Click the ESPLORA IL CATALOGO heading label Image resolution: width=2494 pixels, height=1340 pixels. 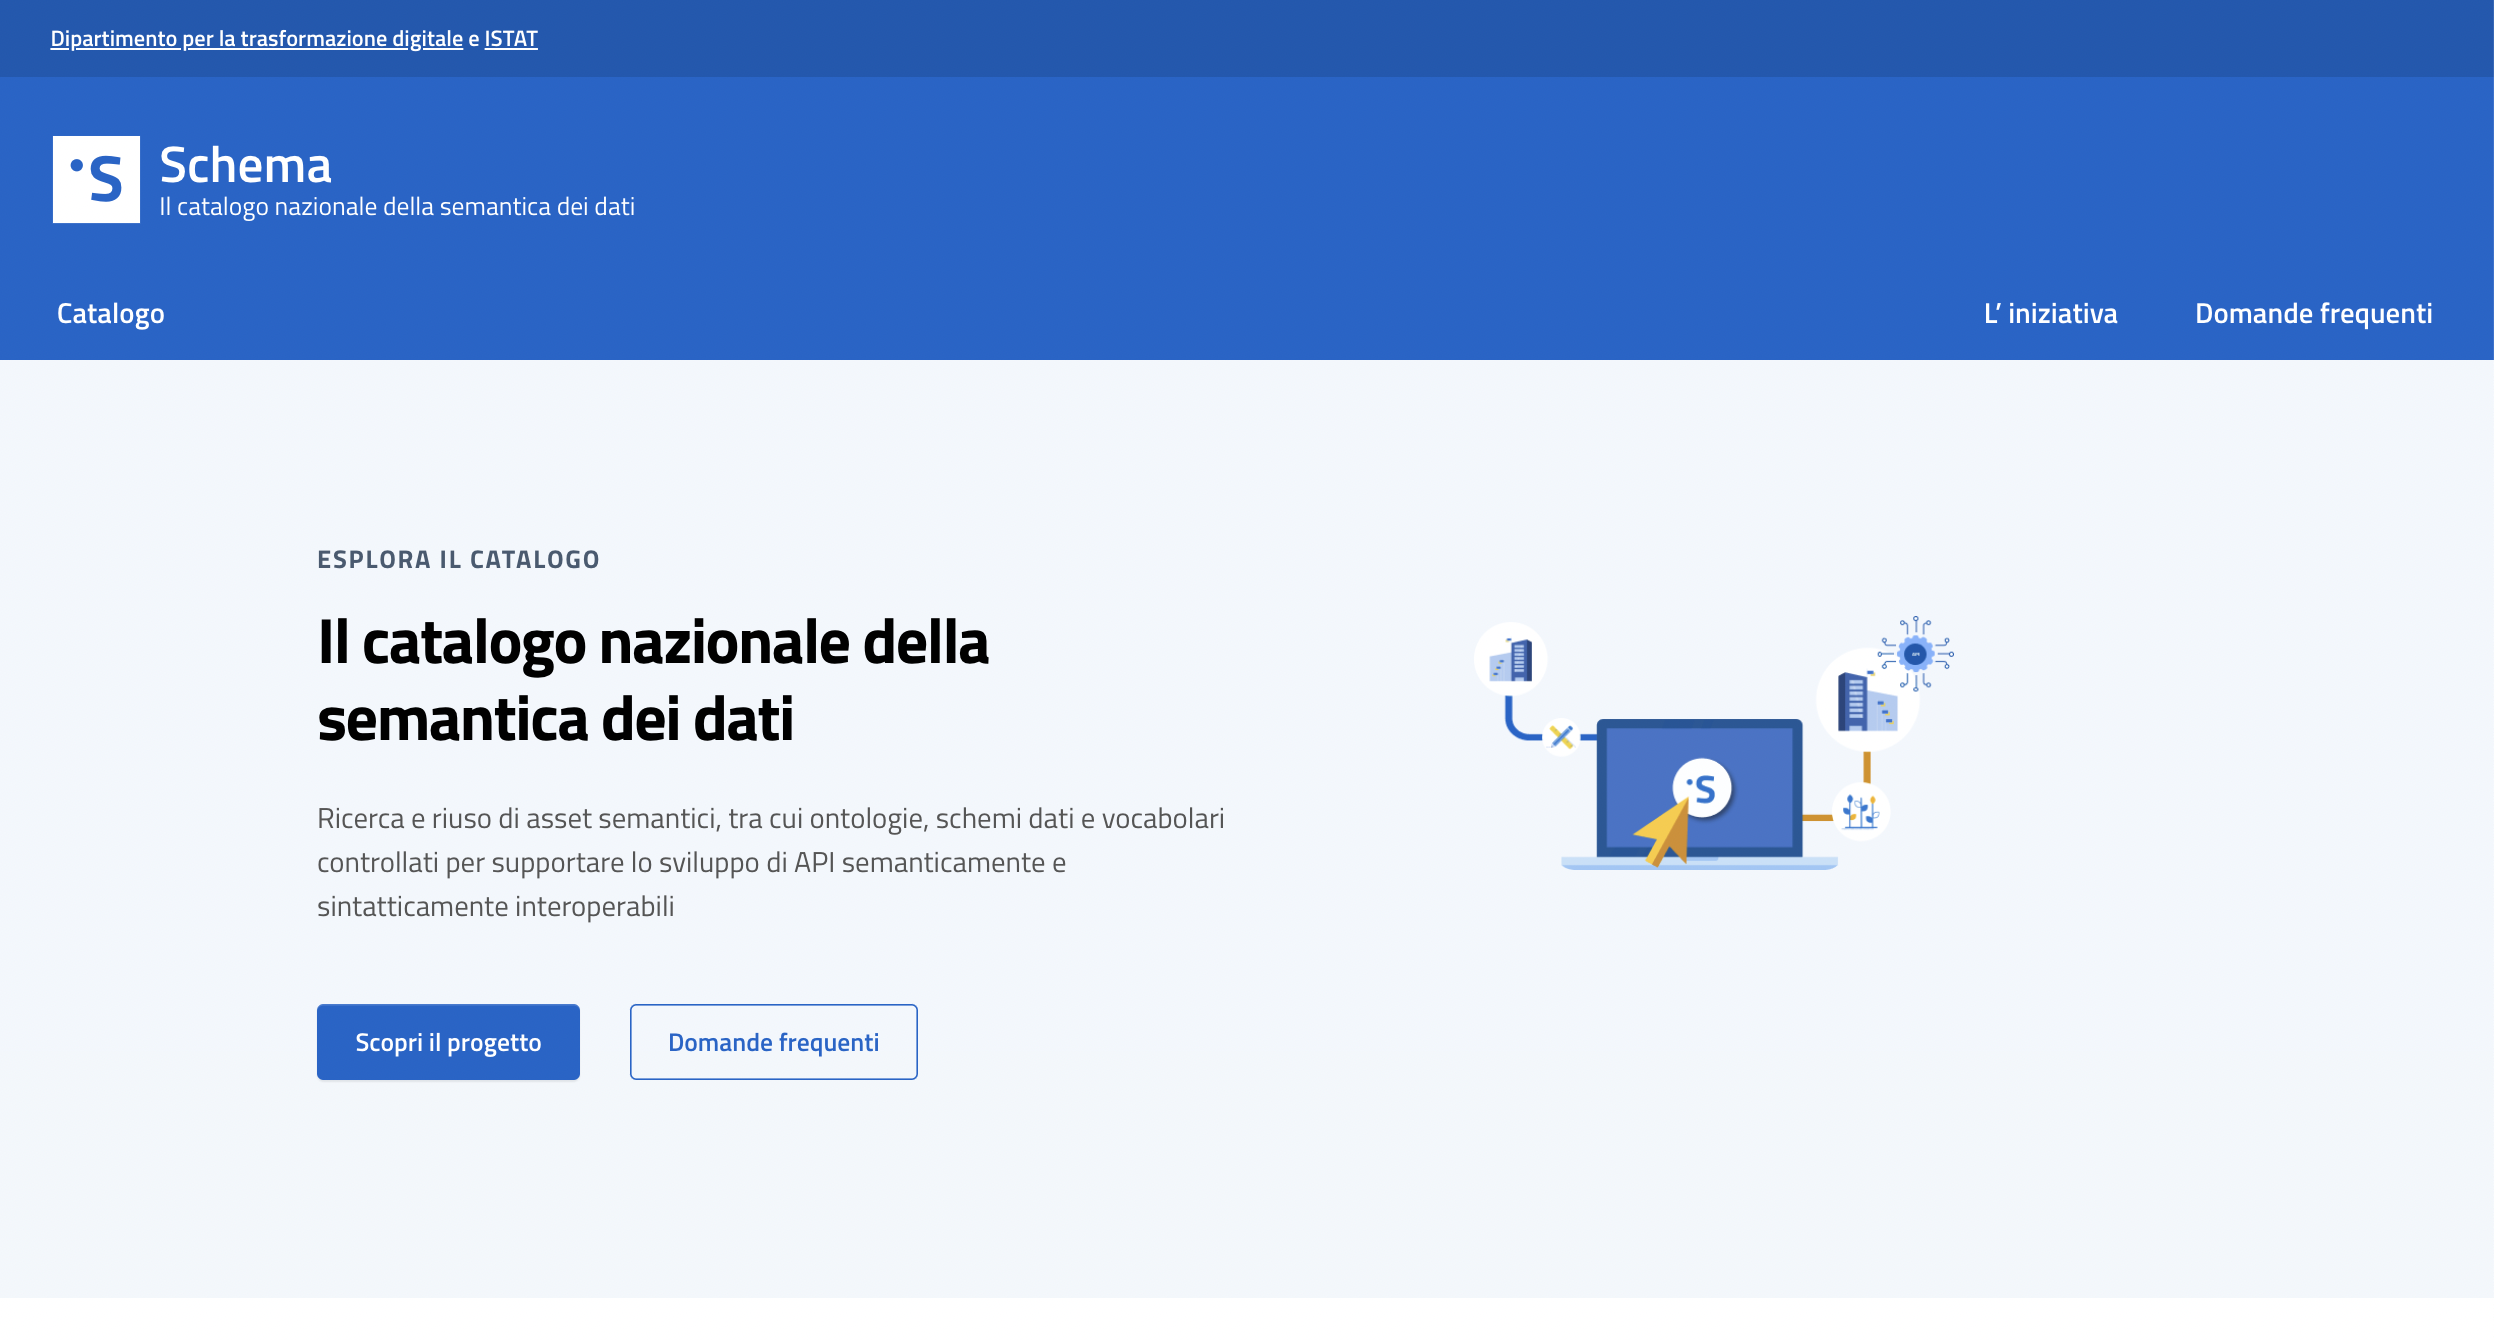coord(456,559)
